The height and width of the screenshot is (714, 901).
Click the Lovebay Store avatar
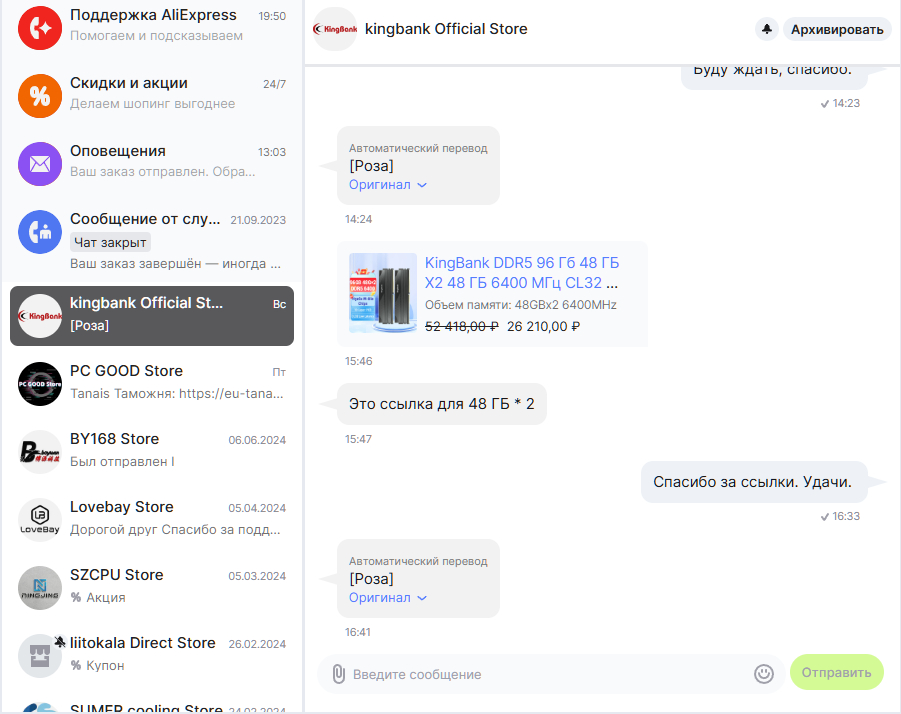click(40, 520)
